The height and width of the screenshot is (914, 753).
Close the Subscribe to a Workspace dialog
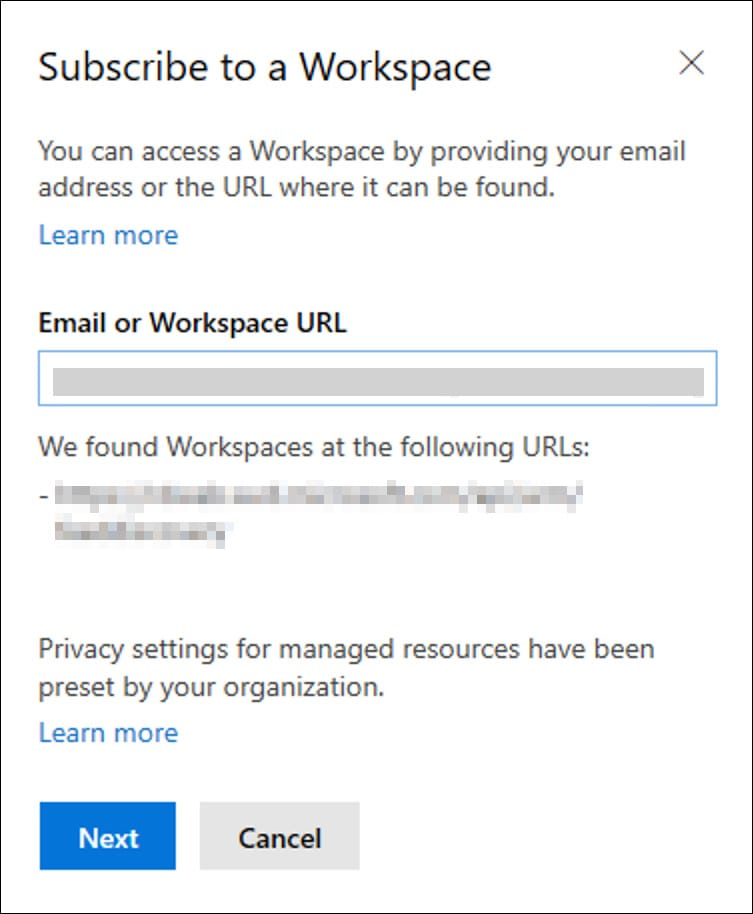(691, 62)
